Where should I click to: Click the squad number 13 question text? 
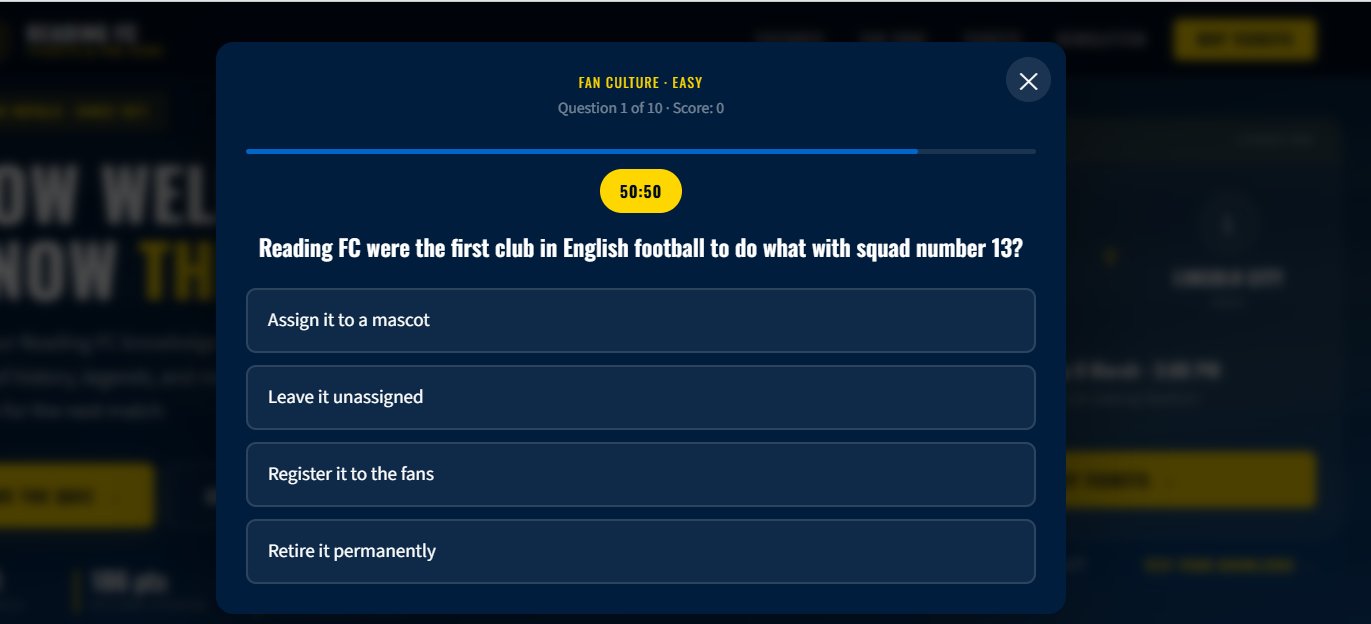[x=640, y=247]
